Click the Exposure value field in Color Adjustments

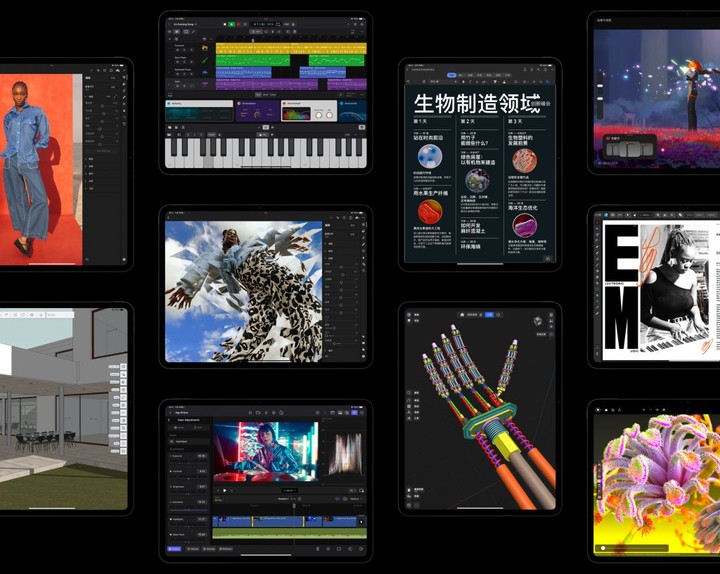[201, 455]
